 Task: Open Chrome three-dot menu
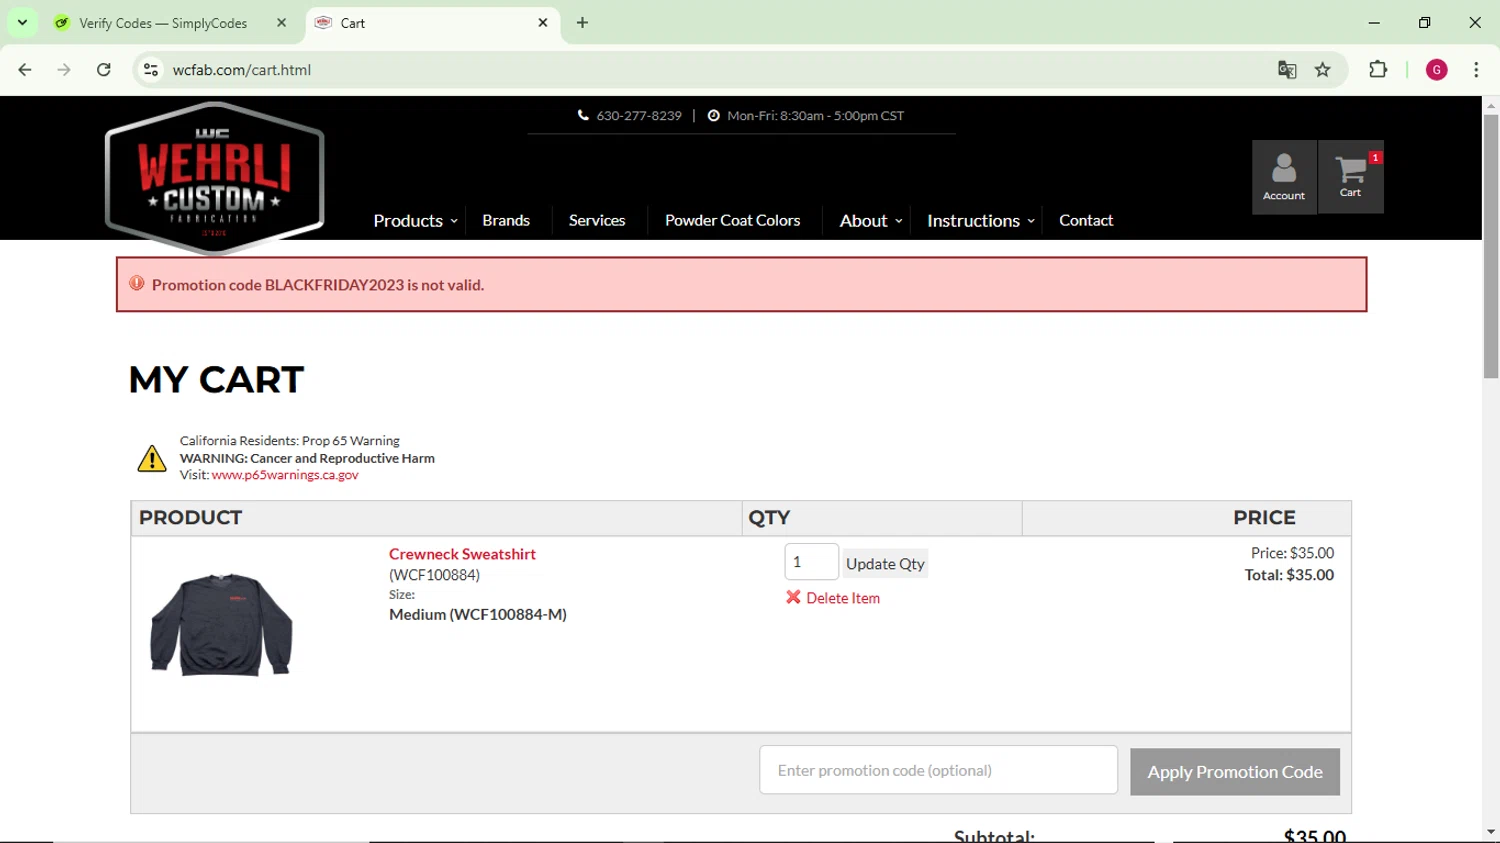point(1476,70)
